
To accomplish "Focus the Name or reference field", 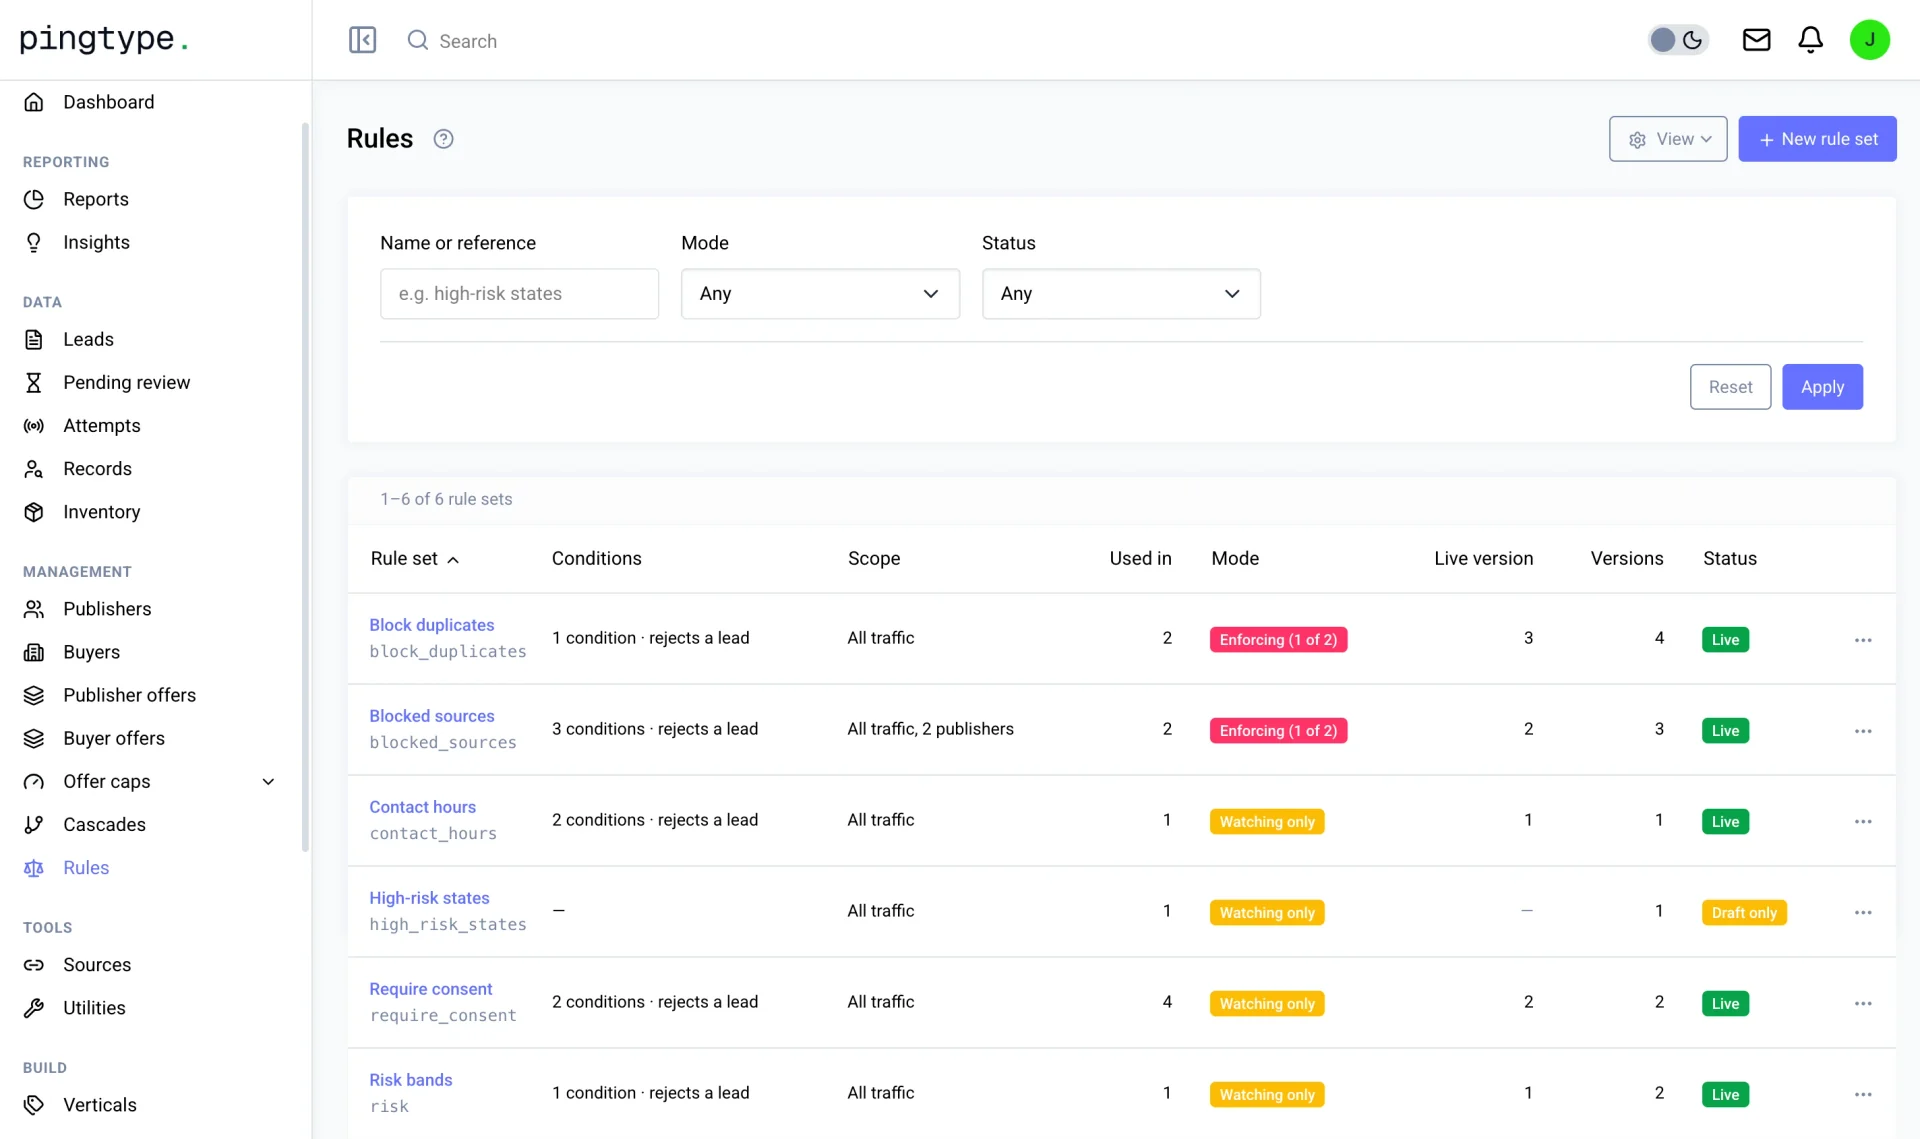I will (x=519, y=293).
